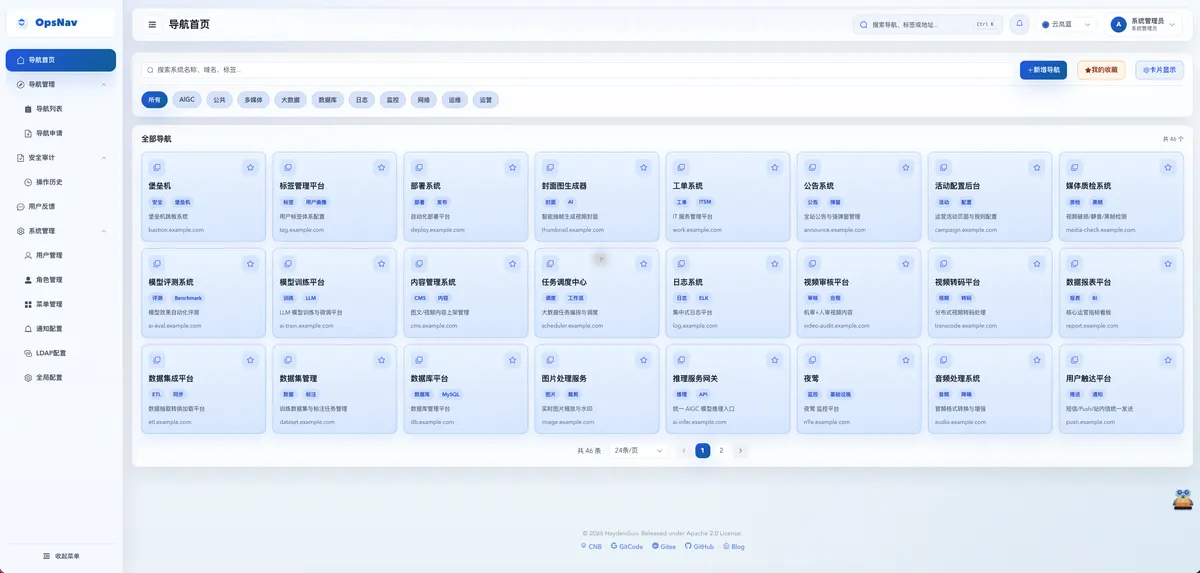
Task: Copy icon on 视频审核平台 card
Action: (812, 264)
